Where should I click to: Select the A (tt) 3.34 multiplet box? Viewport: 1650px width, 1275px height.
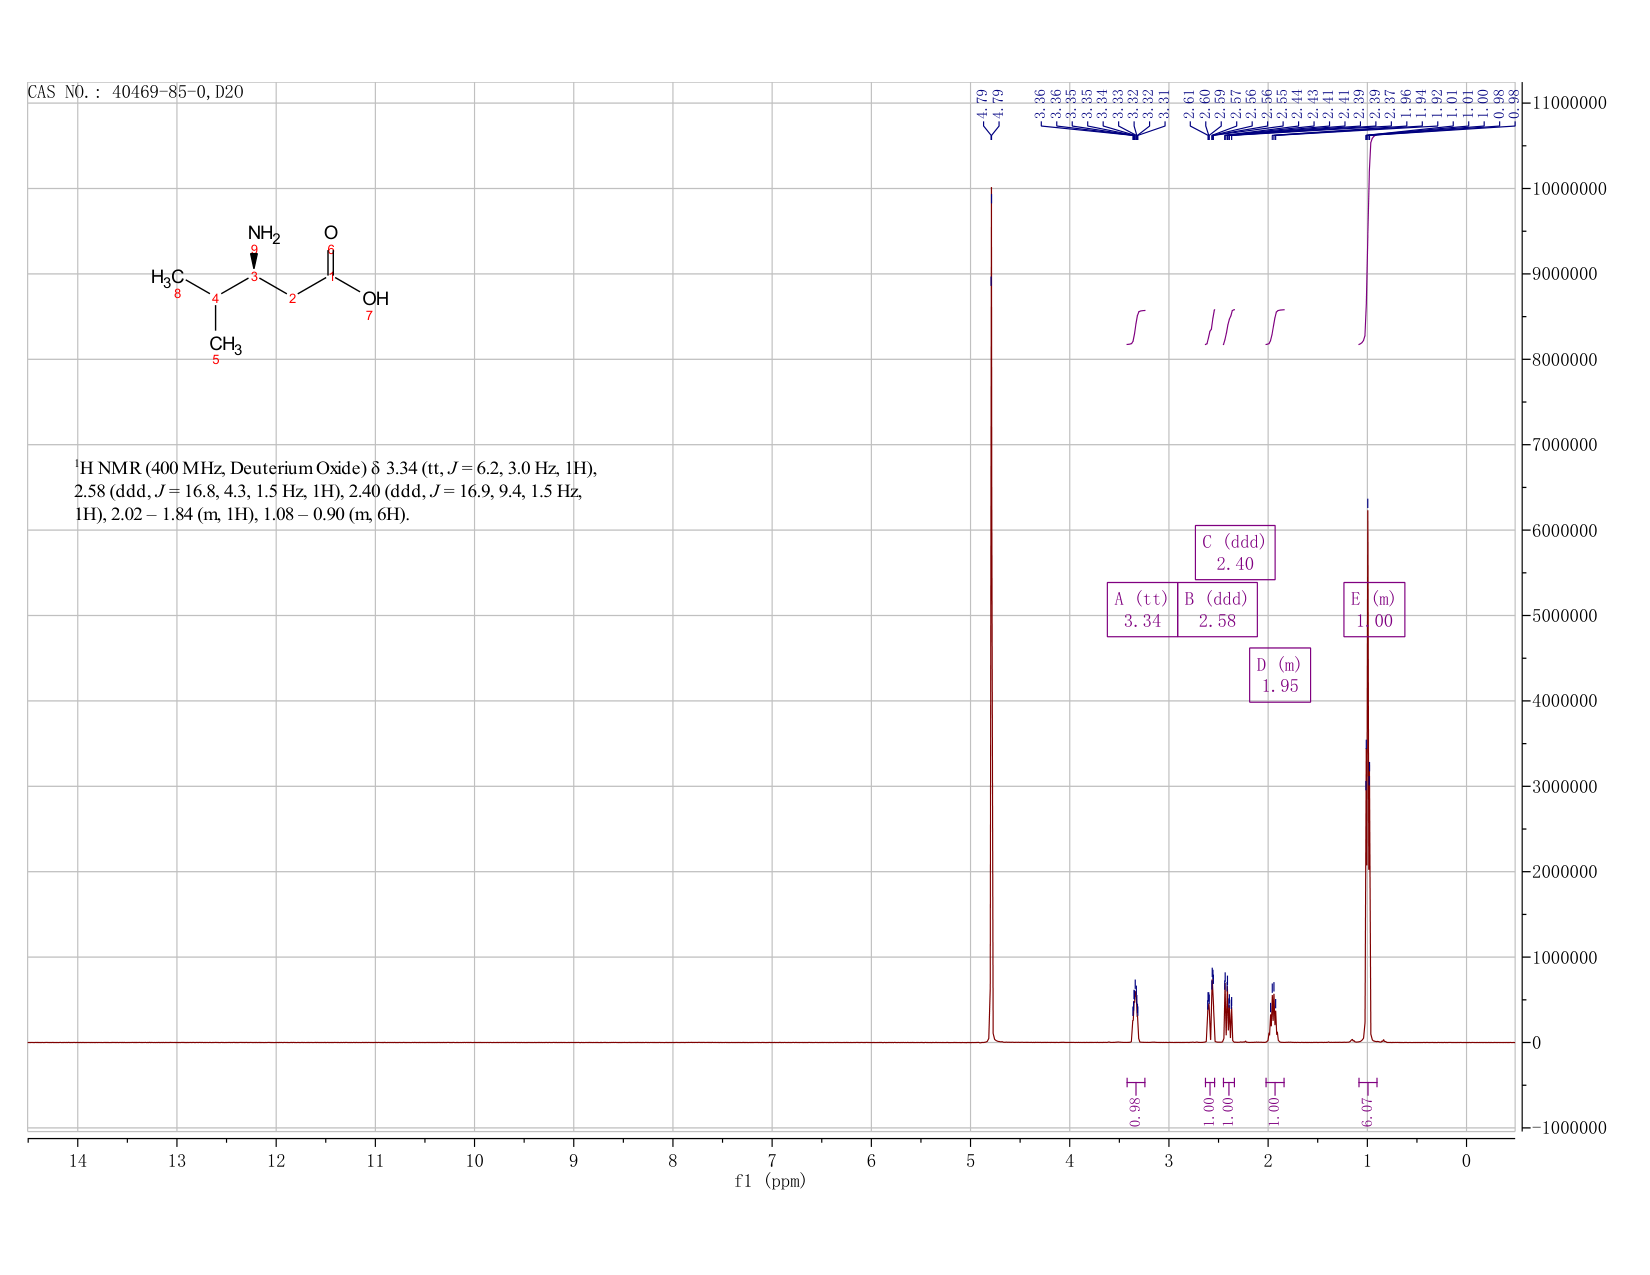(1142, 609)
